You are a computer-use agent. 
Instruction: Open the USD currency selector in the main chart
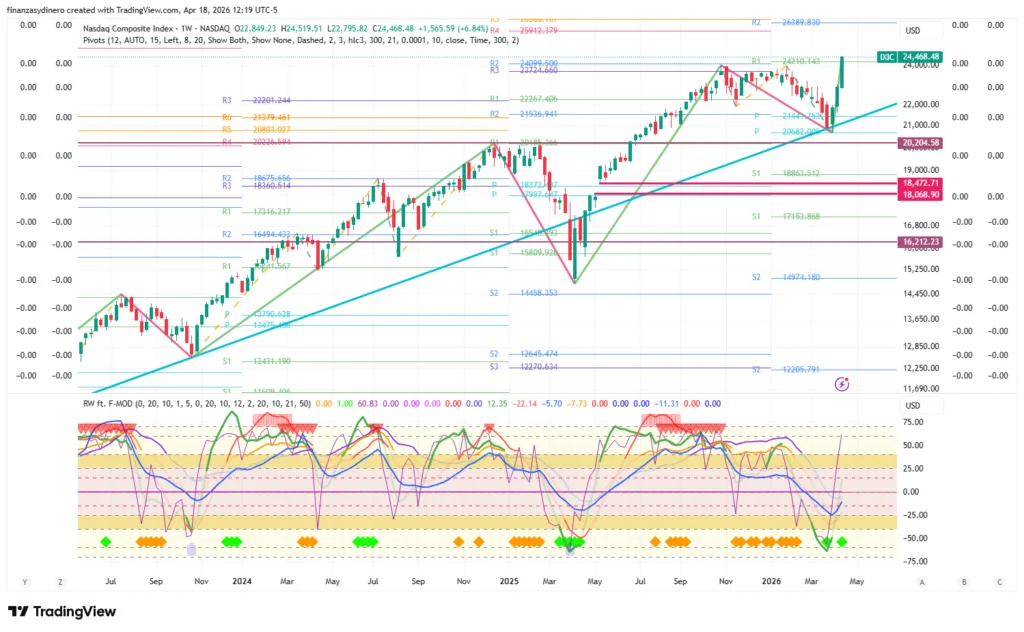point(912,31)
